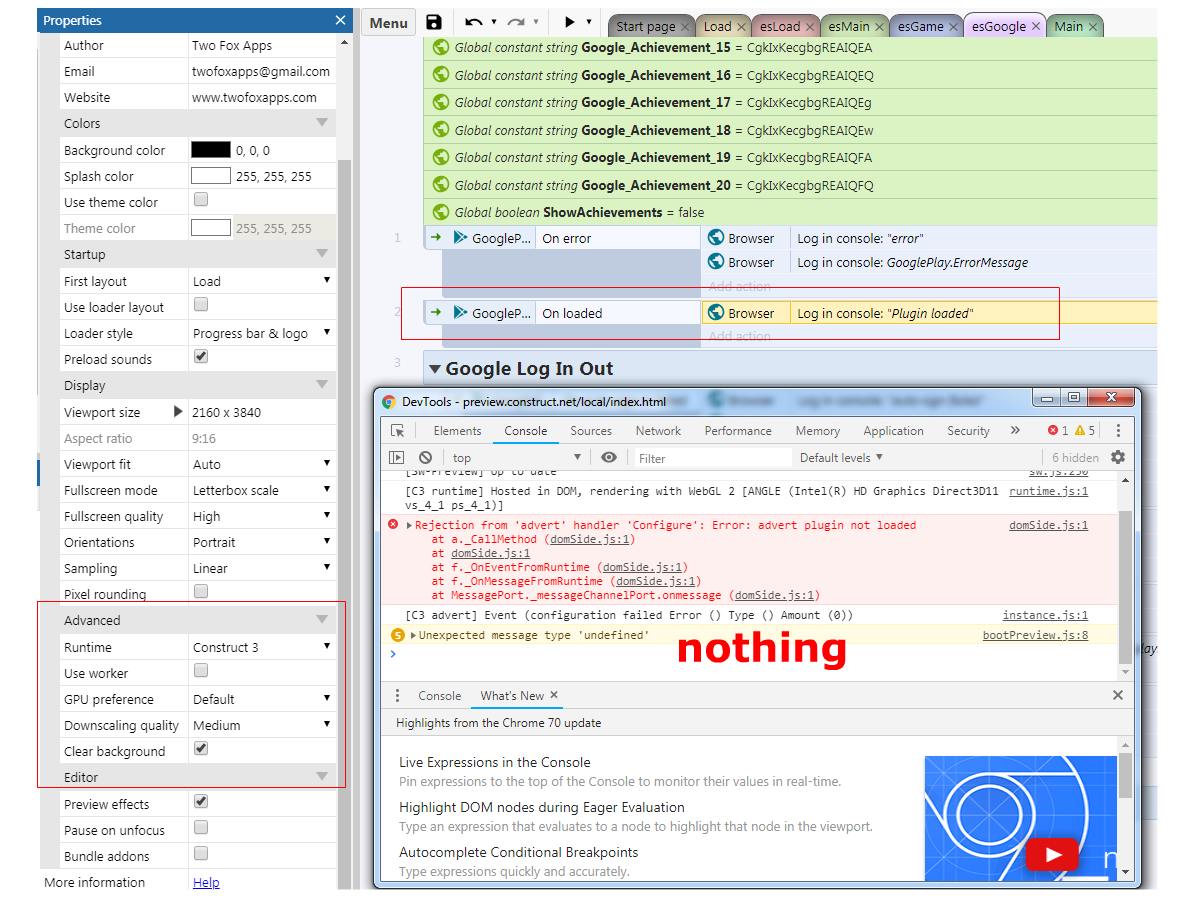Open the Sources tab in DevTools
The width and height of the screenshot is (1200, 900).
[x=591, y=431]
